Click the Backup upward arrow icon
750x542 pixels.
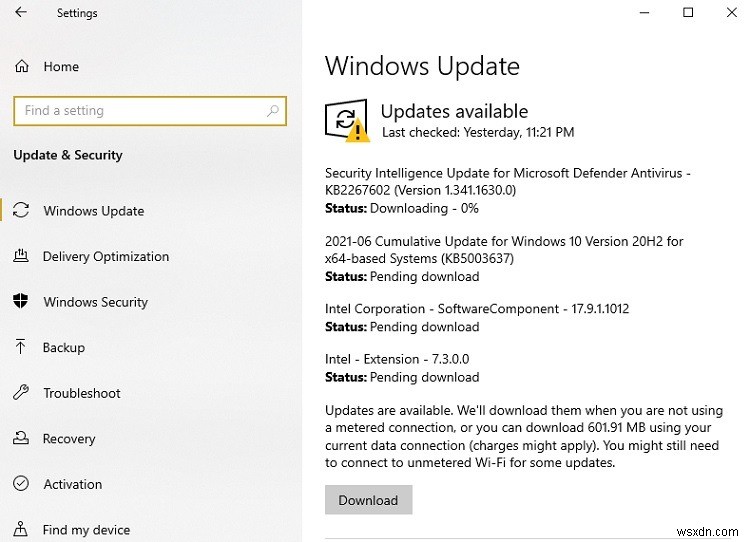[x=21, y=346]
